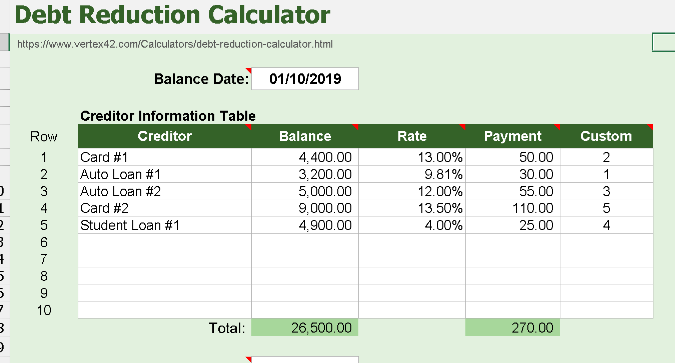The width and height of the screenshot is (675, 363).
Task: Select the Balance column header
Action: pyautogui.click(x=305, y=136)
